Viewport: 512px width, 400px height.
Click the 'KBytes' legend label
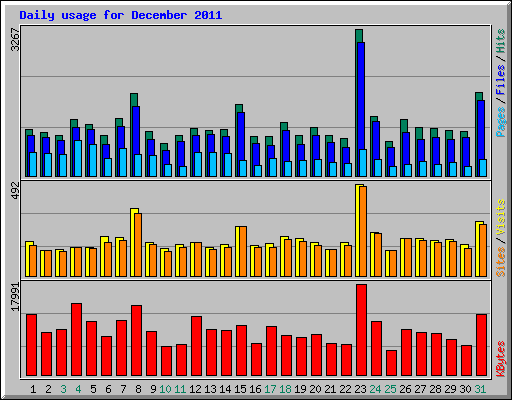501,359
